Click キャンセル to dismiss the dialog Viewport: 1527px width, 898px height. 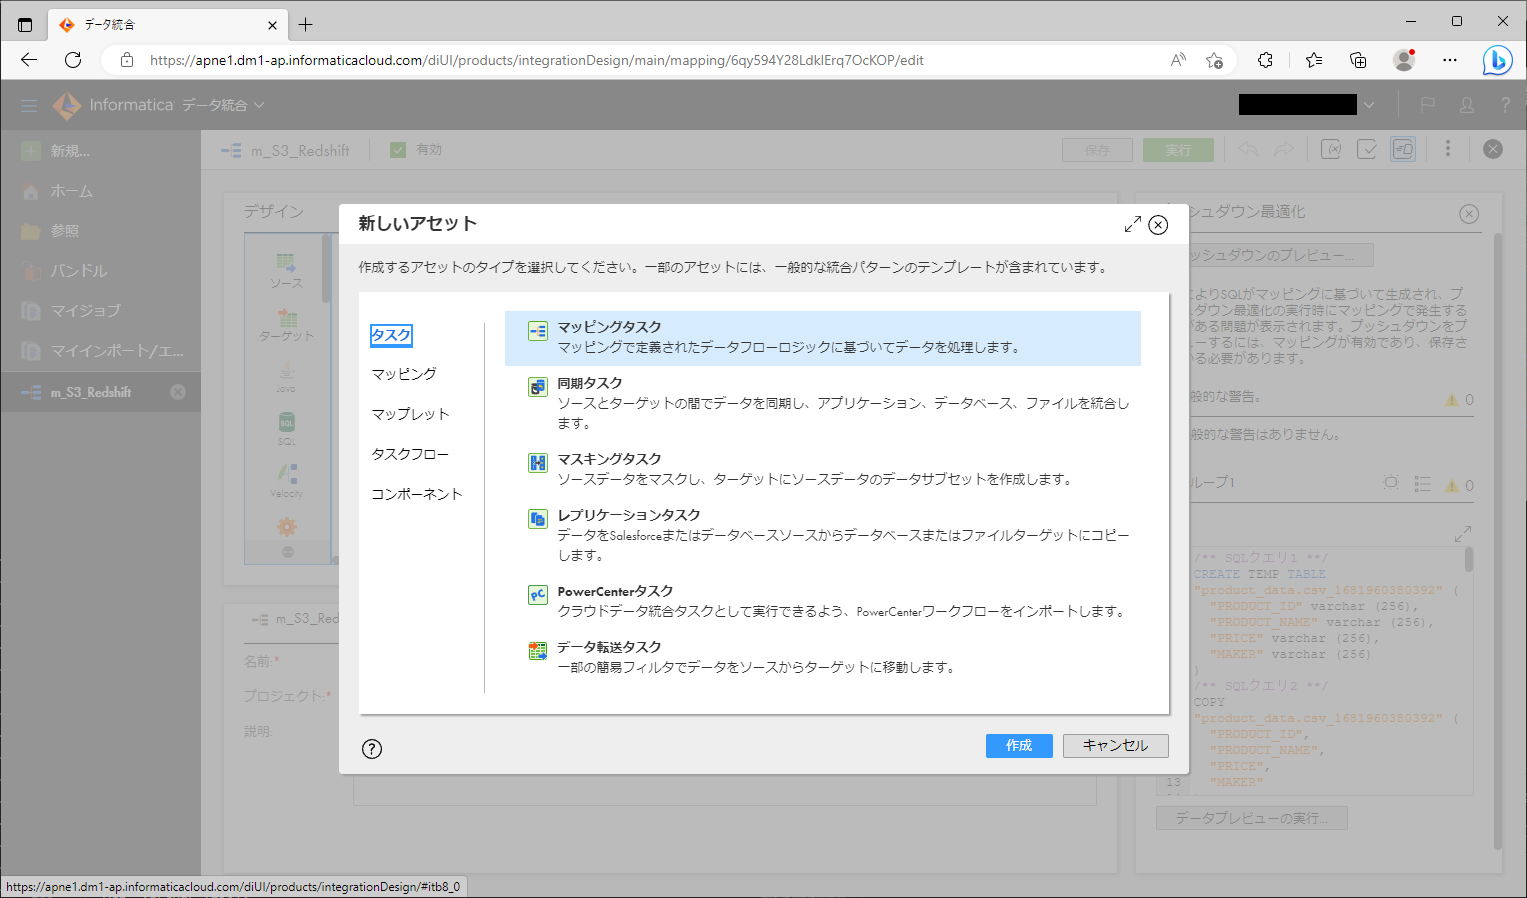coord(1115,745)
